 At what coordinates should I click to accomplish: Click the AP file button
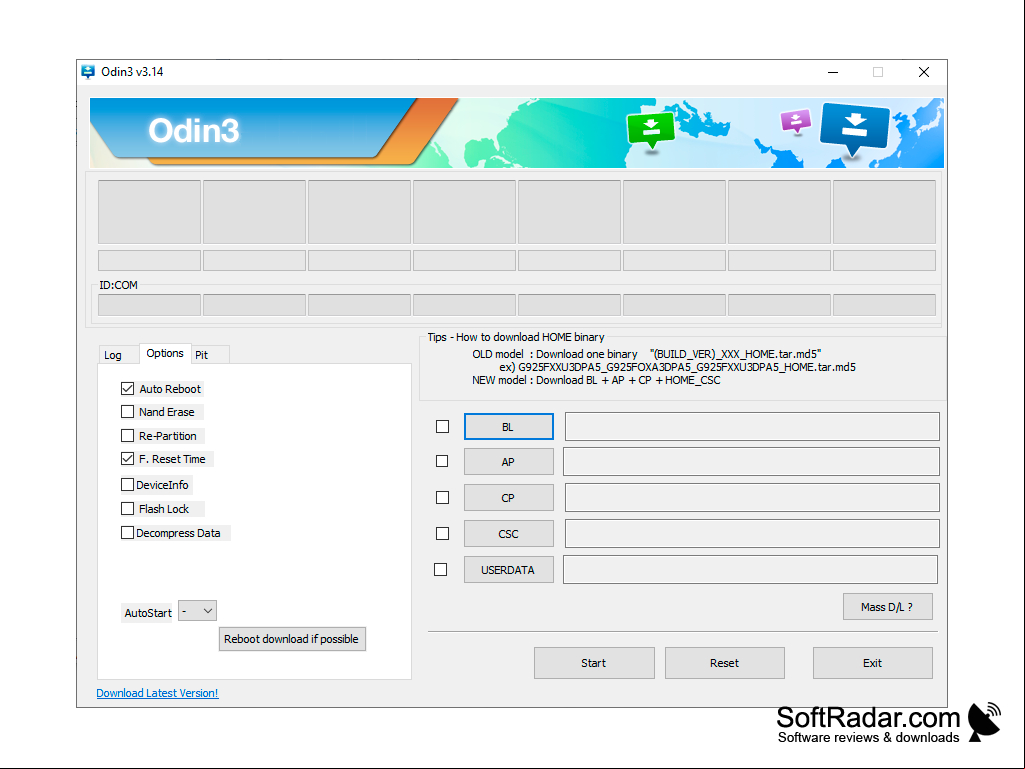click(509, 462)
